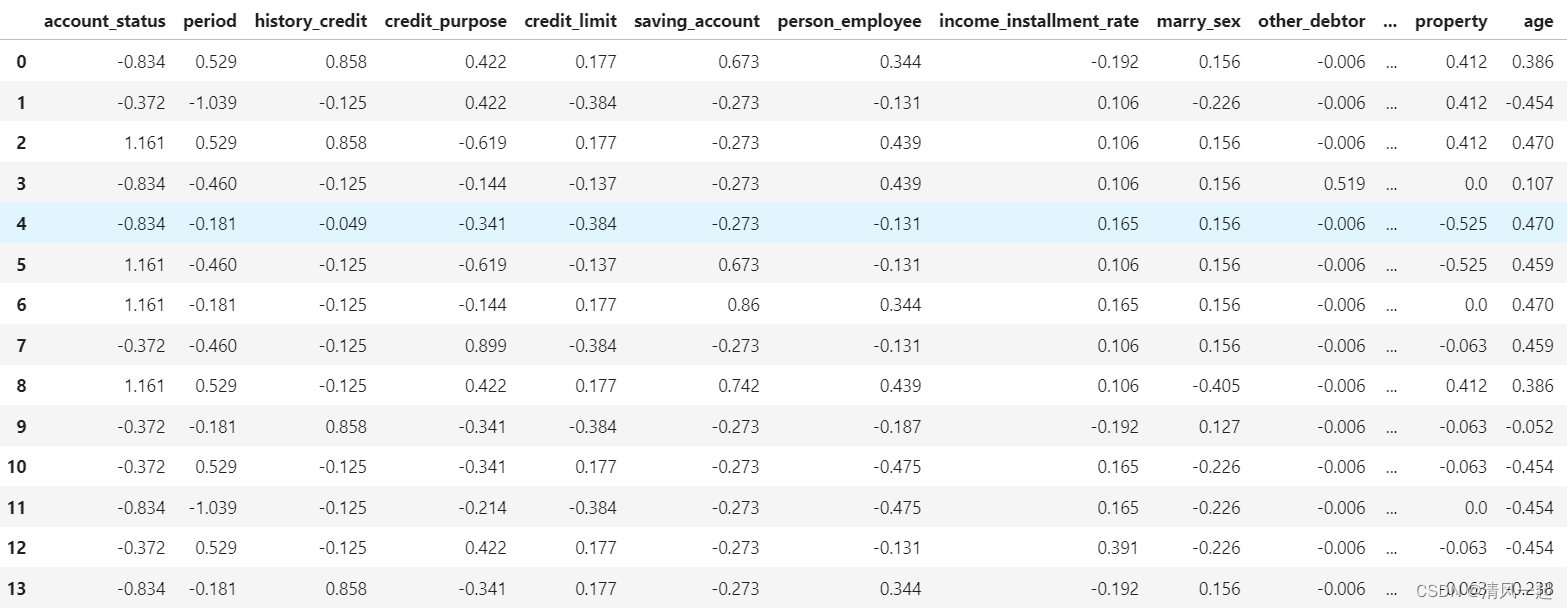
Task: Select marry_sex value 0.127 in row 9
Action: [1220, 427]
